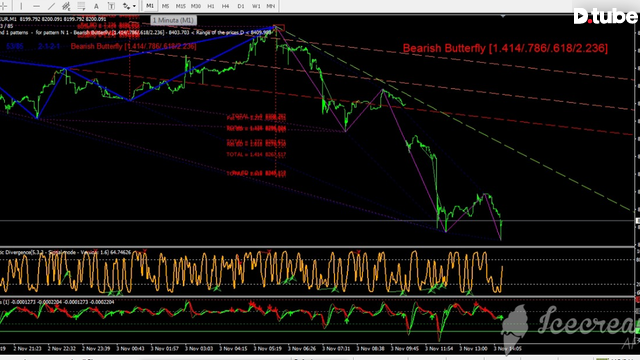Image resolution: width=640 pixels, height=360 pixels.
Task: Select the text tool (letter A)
Action: click(x=96, y=6)
